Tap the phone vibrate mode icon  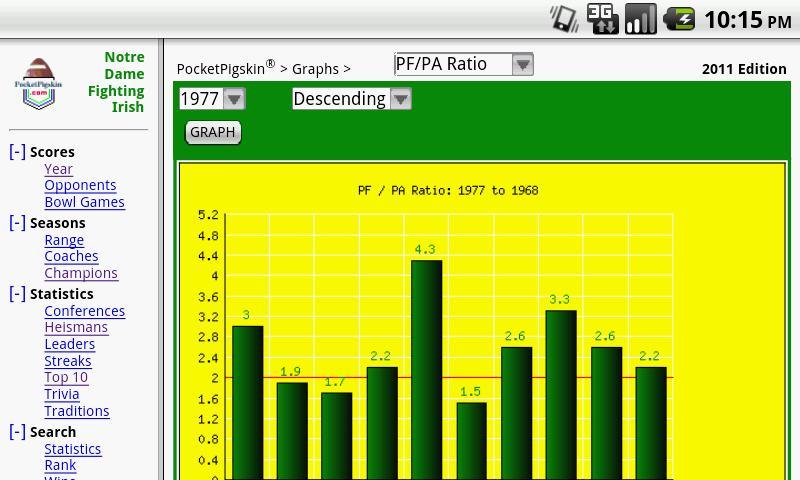(x=564, y=19)
